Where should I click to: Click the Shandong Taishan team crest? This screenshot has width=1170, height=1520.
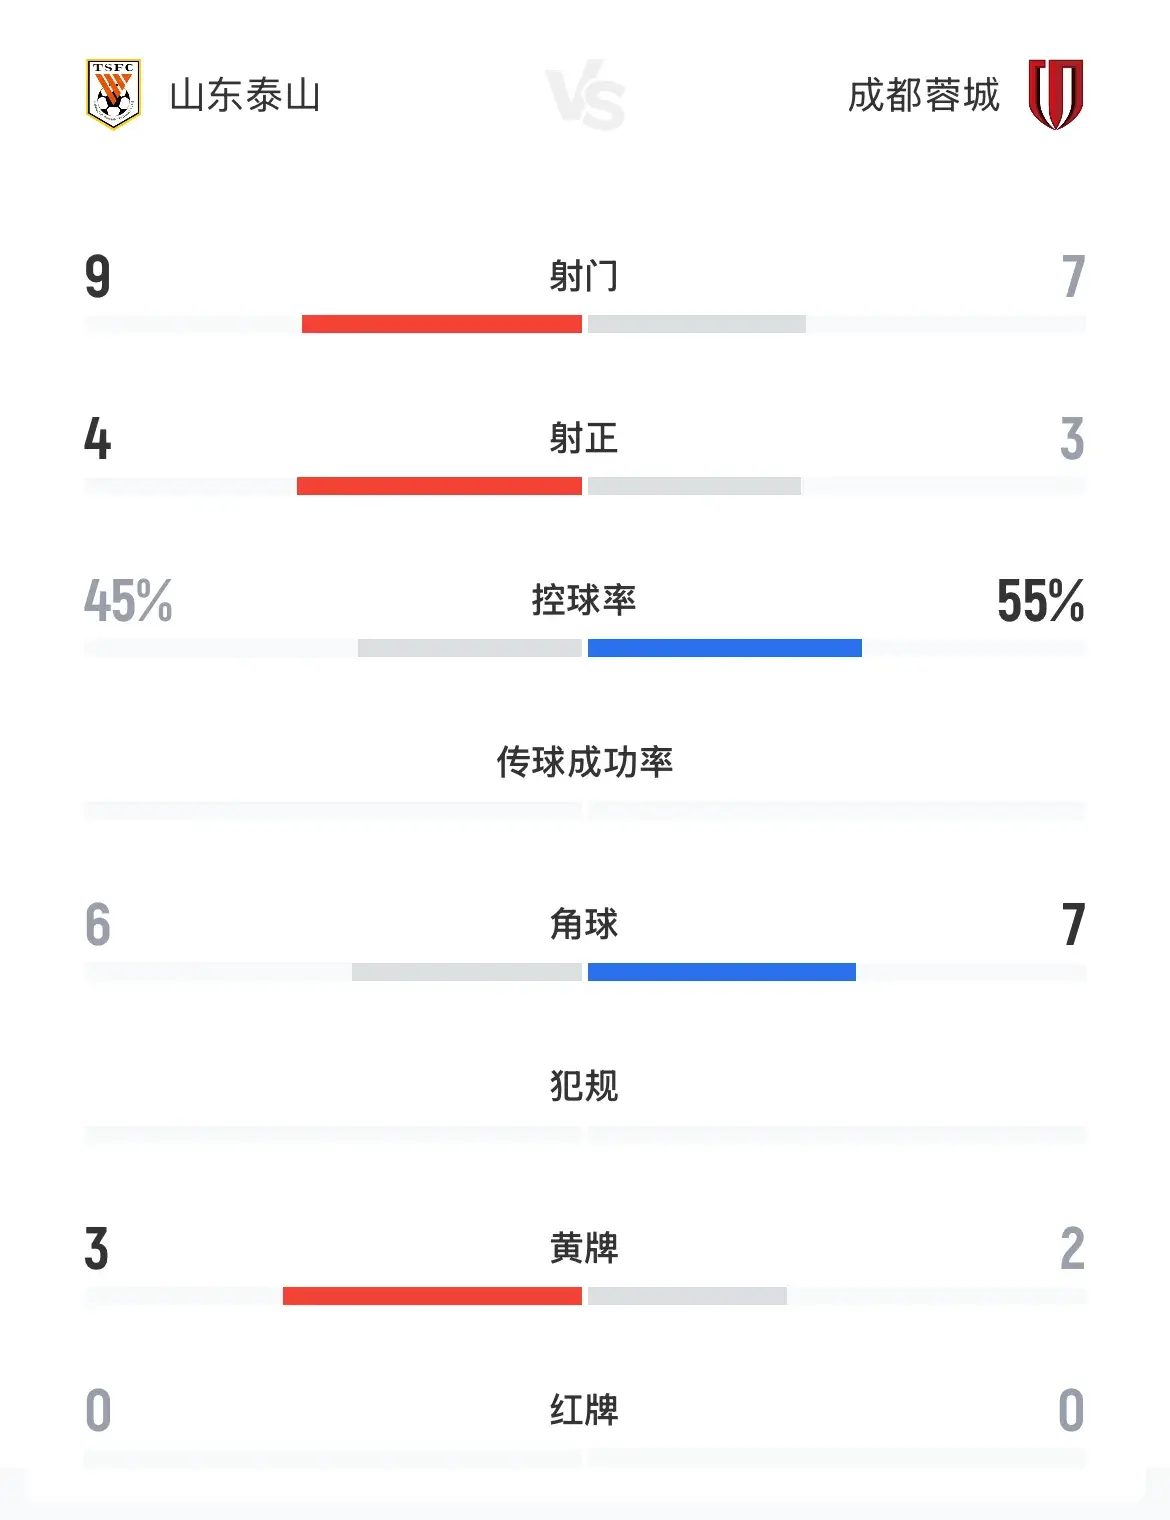[x=113, y=94]
